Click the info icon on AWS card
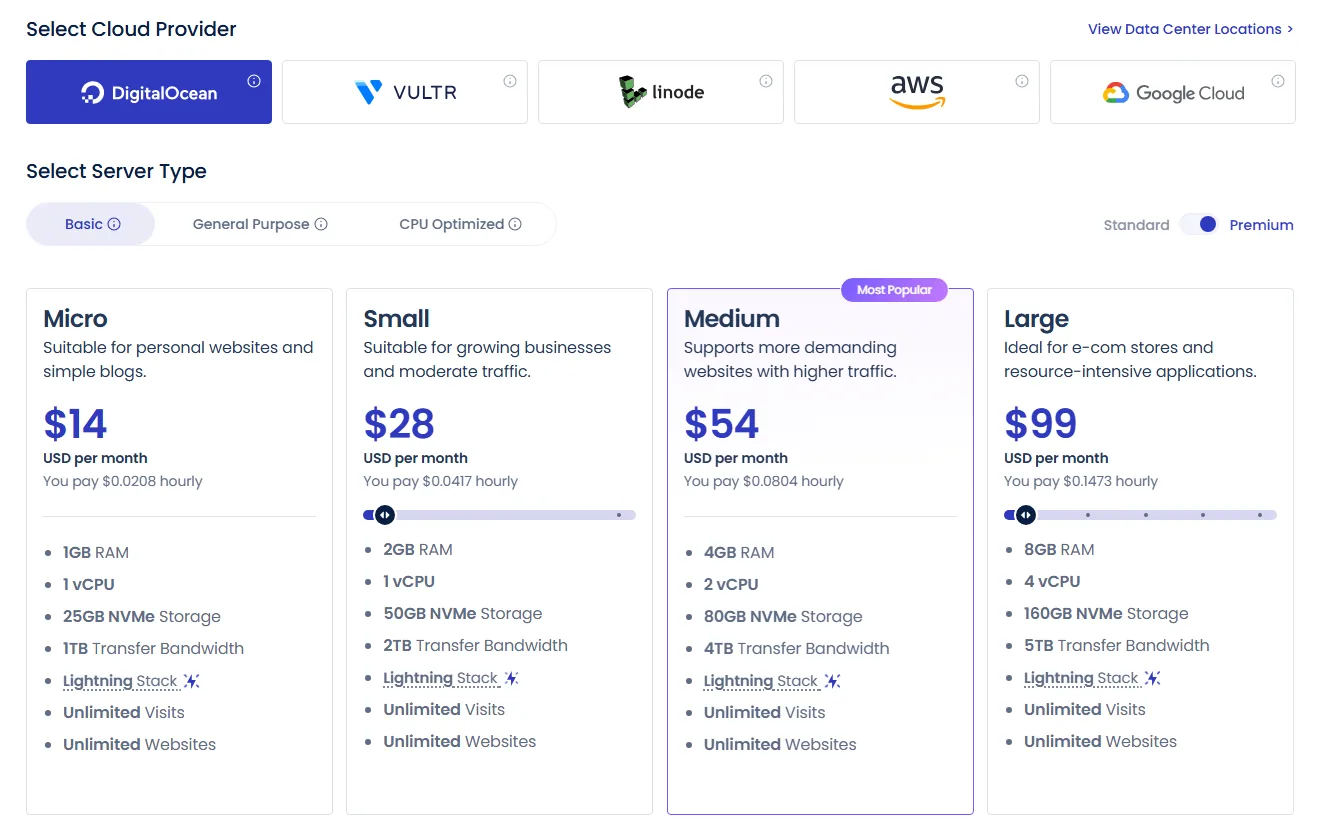The height and width of the screenshot is (830, 1320). [x=1022, y=81]
